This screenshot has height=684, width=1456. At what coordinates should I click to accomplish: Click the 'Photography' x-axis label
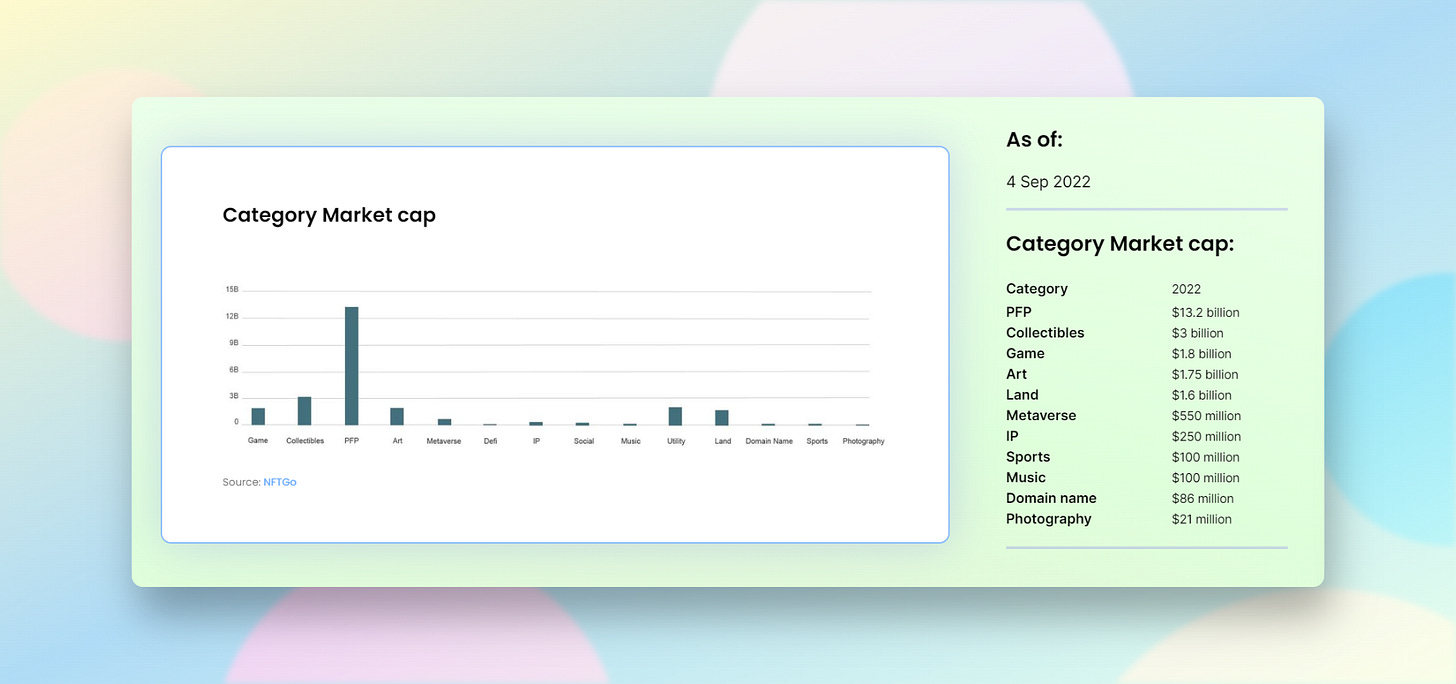pos(863,441)
